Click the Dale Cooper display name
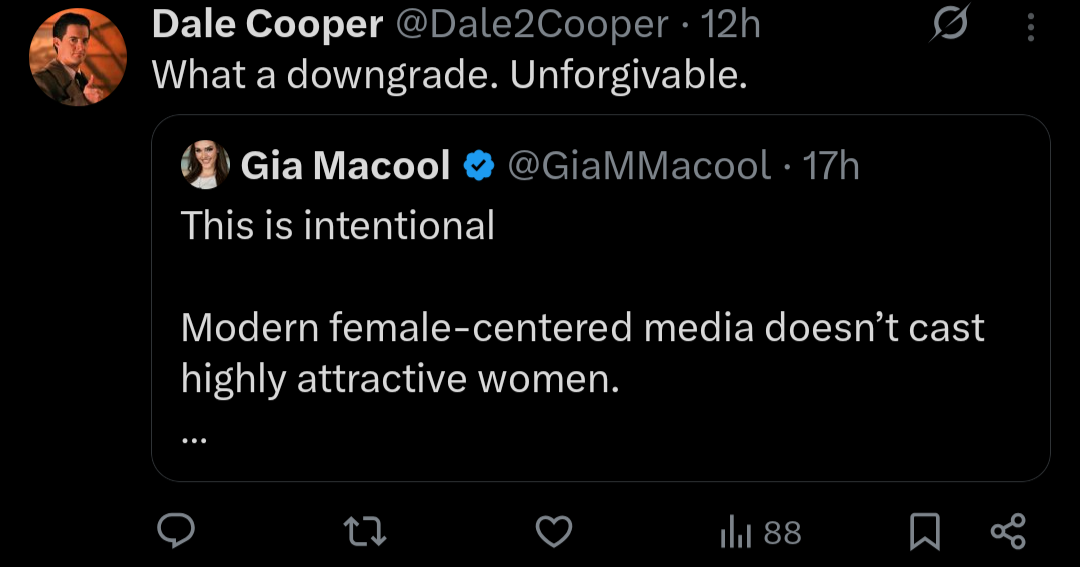Image resolution: width=1080 pixels, height=567 pixels. (x=267, y=26)
